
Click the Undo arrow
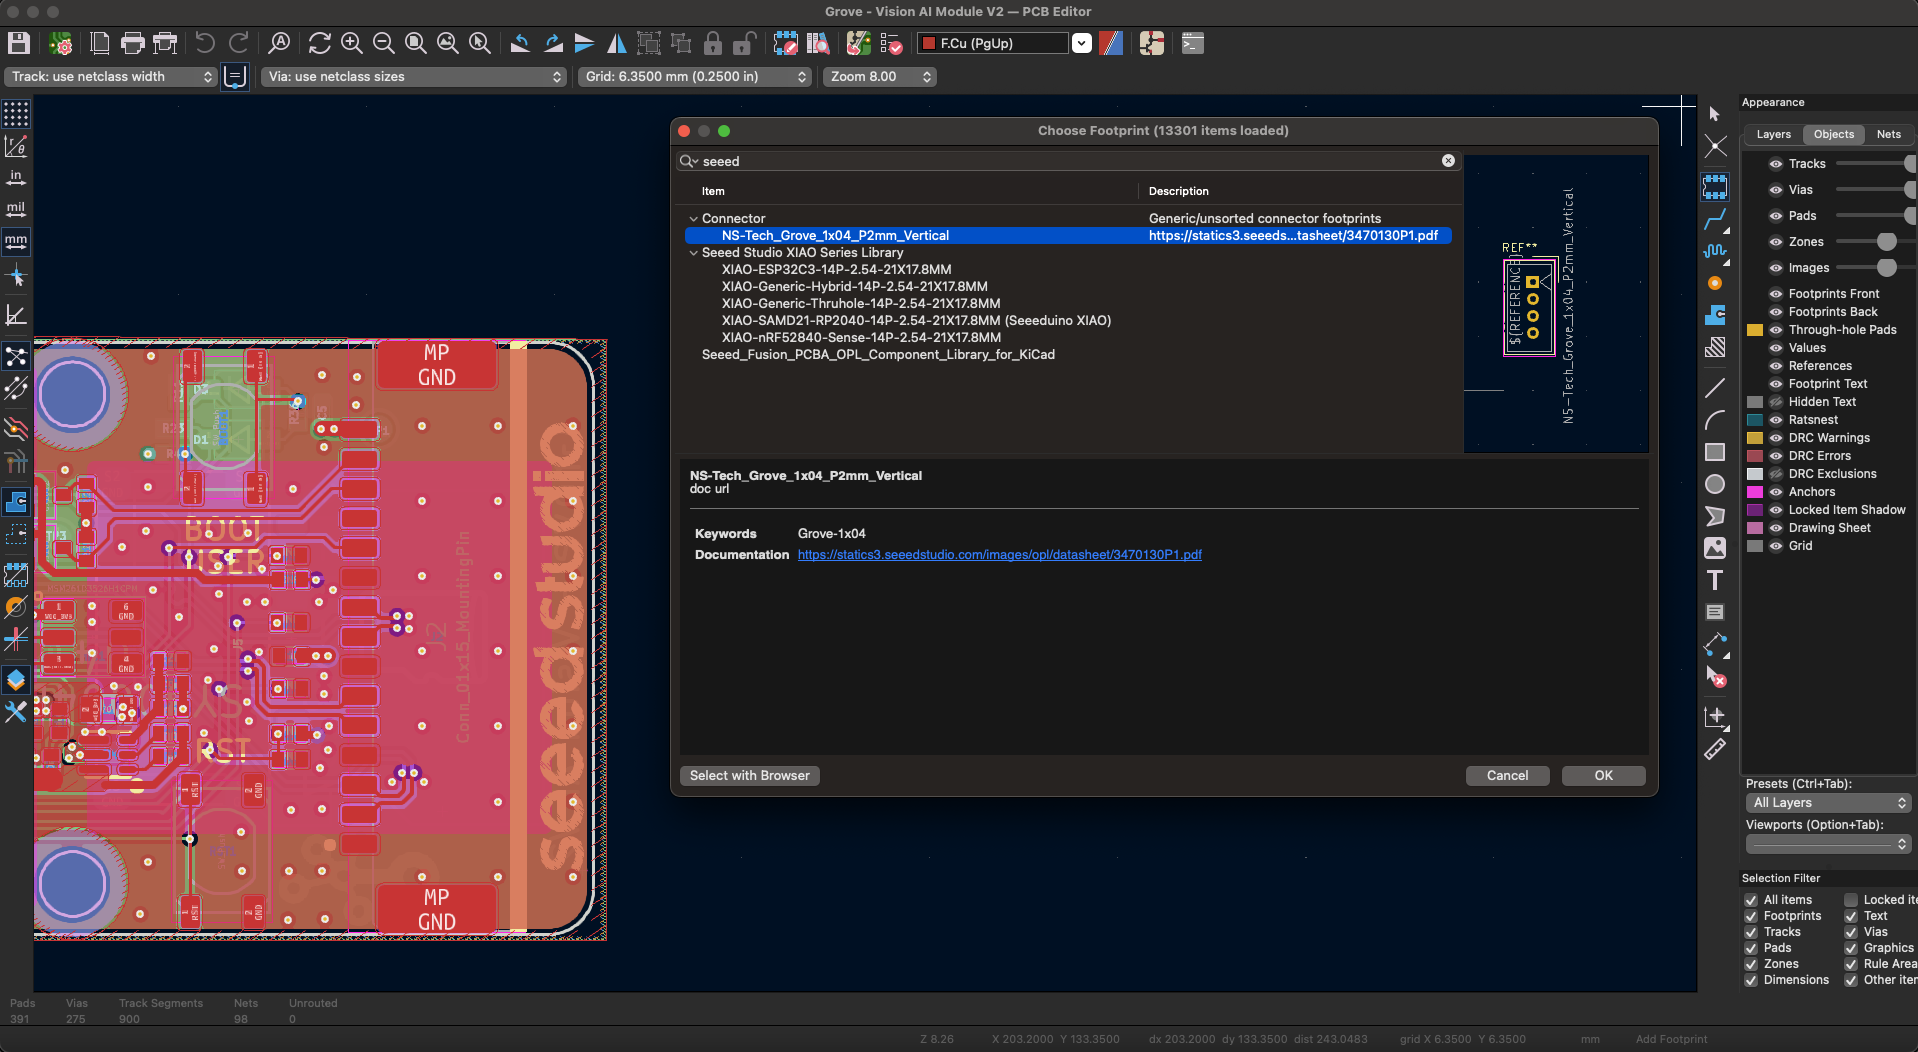[x=205, y=43]
